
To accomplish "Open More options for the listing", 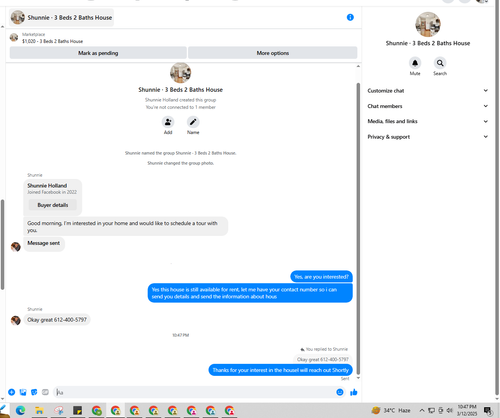I will pos(273,53).
